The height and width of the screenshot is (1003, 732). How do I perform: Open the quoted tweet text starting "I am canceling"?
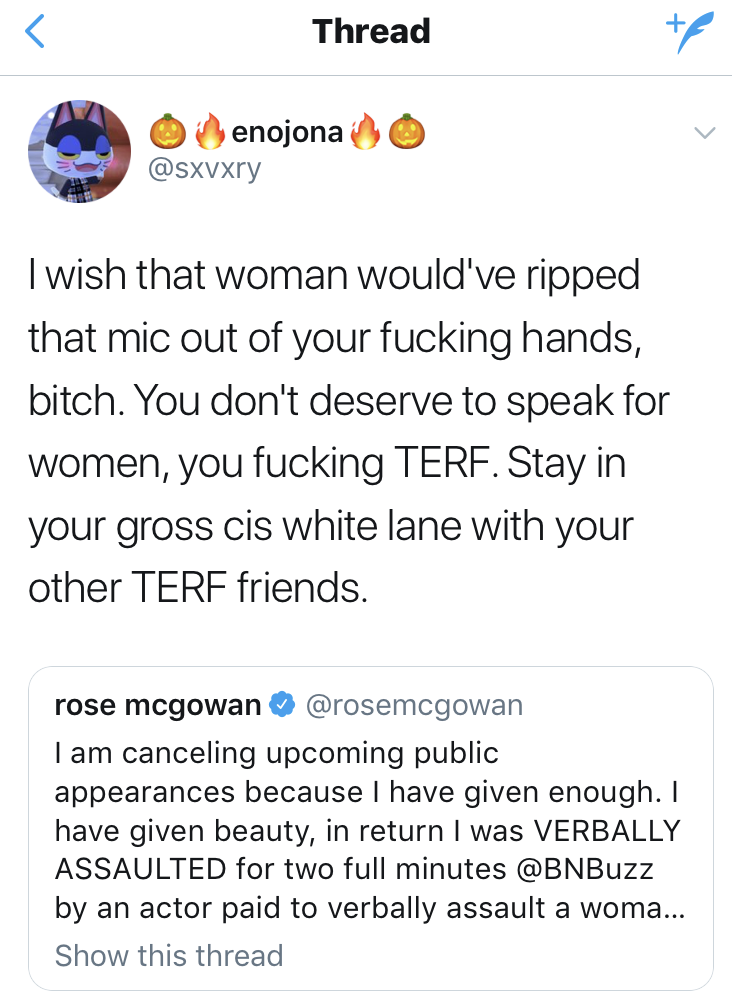(276, 752)
